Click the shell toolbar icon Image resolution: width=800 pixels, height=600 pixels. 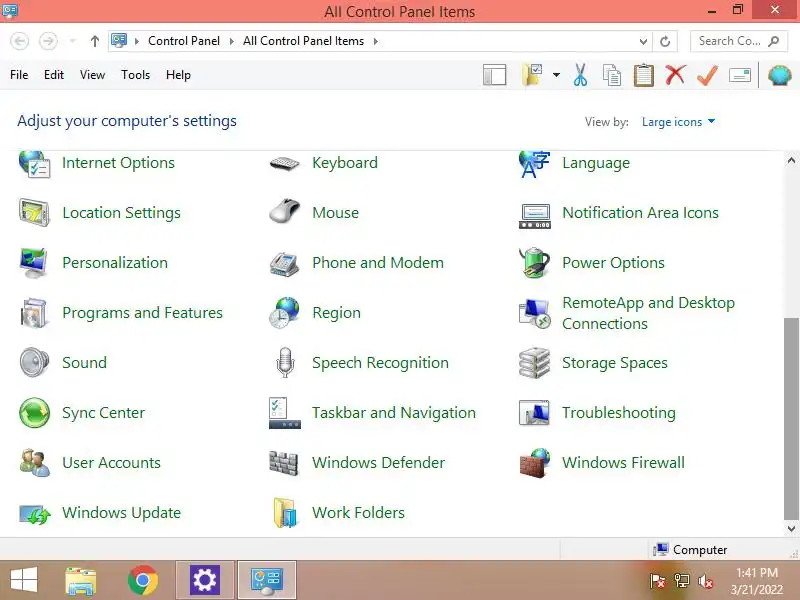pyautogui.click(x=779, y=76)
